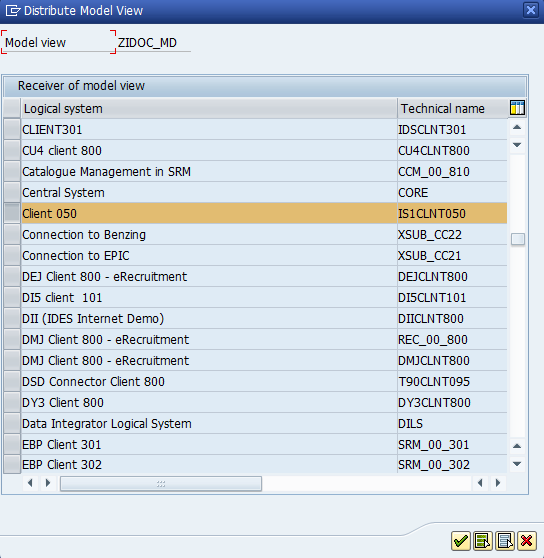Click the bottom scroll down arrow

(x=517, y=464)
